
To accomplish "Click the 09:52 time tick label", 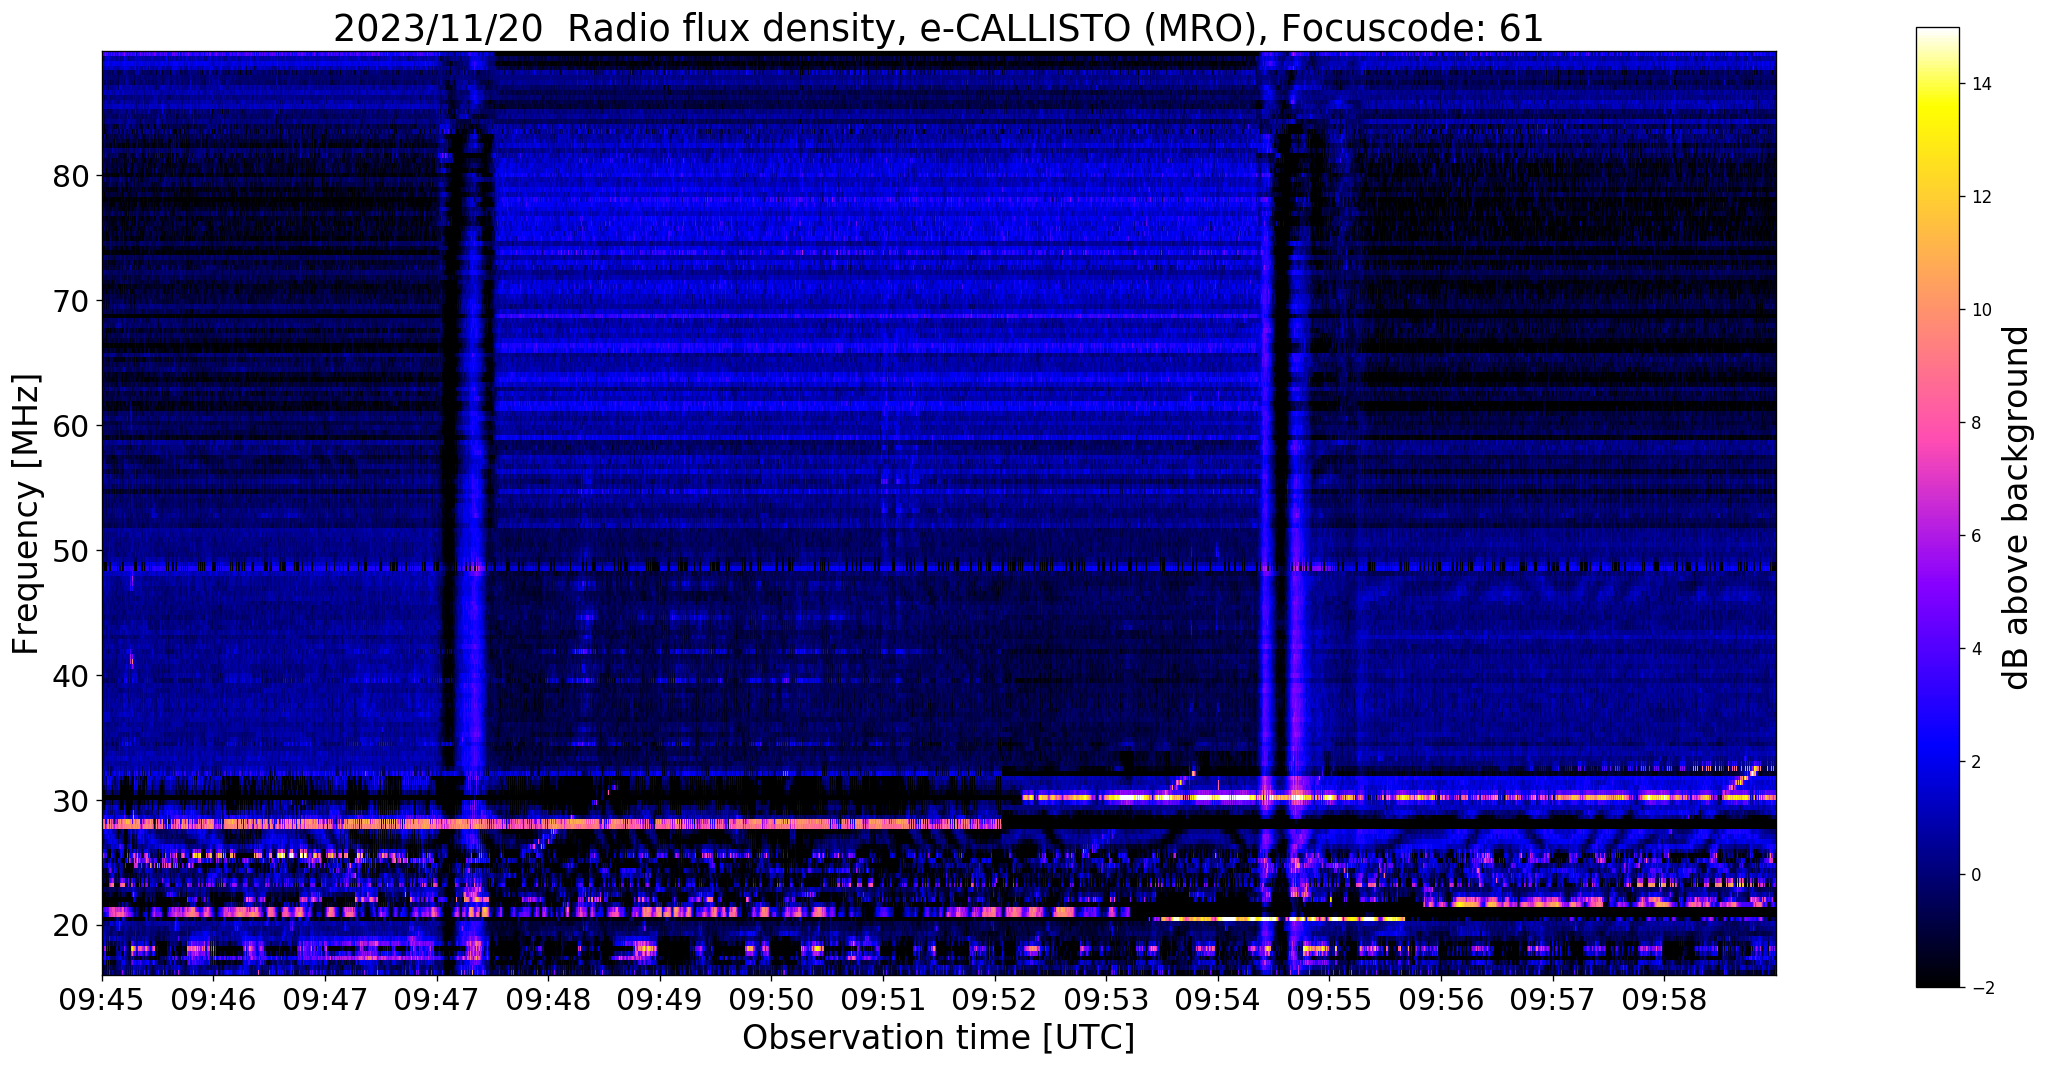I will [994, 1000].
